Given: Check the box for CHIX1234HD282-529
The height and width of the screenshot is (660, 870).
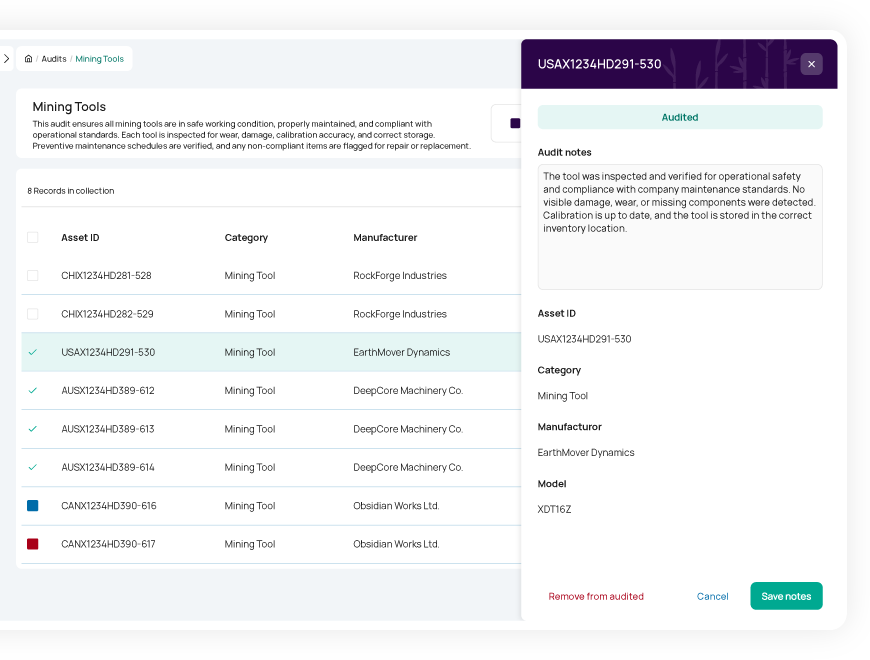Looking at the screenshot, I should pyautogui.click(x=33, y=314).
